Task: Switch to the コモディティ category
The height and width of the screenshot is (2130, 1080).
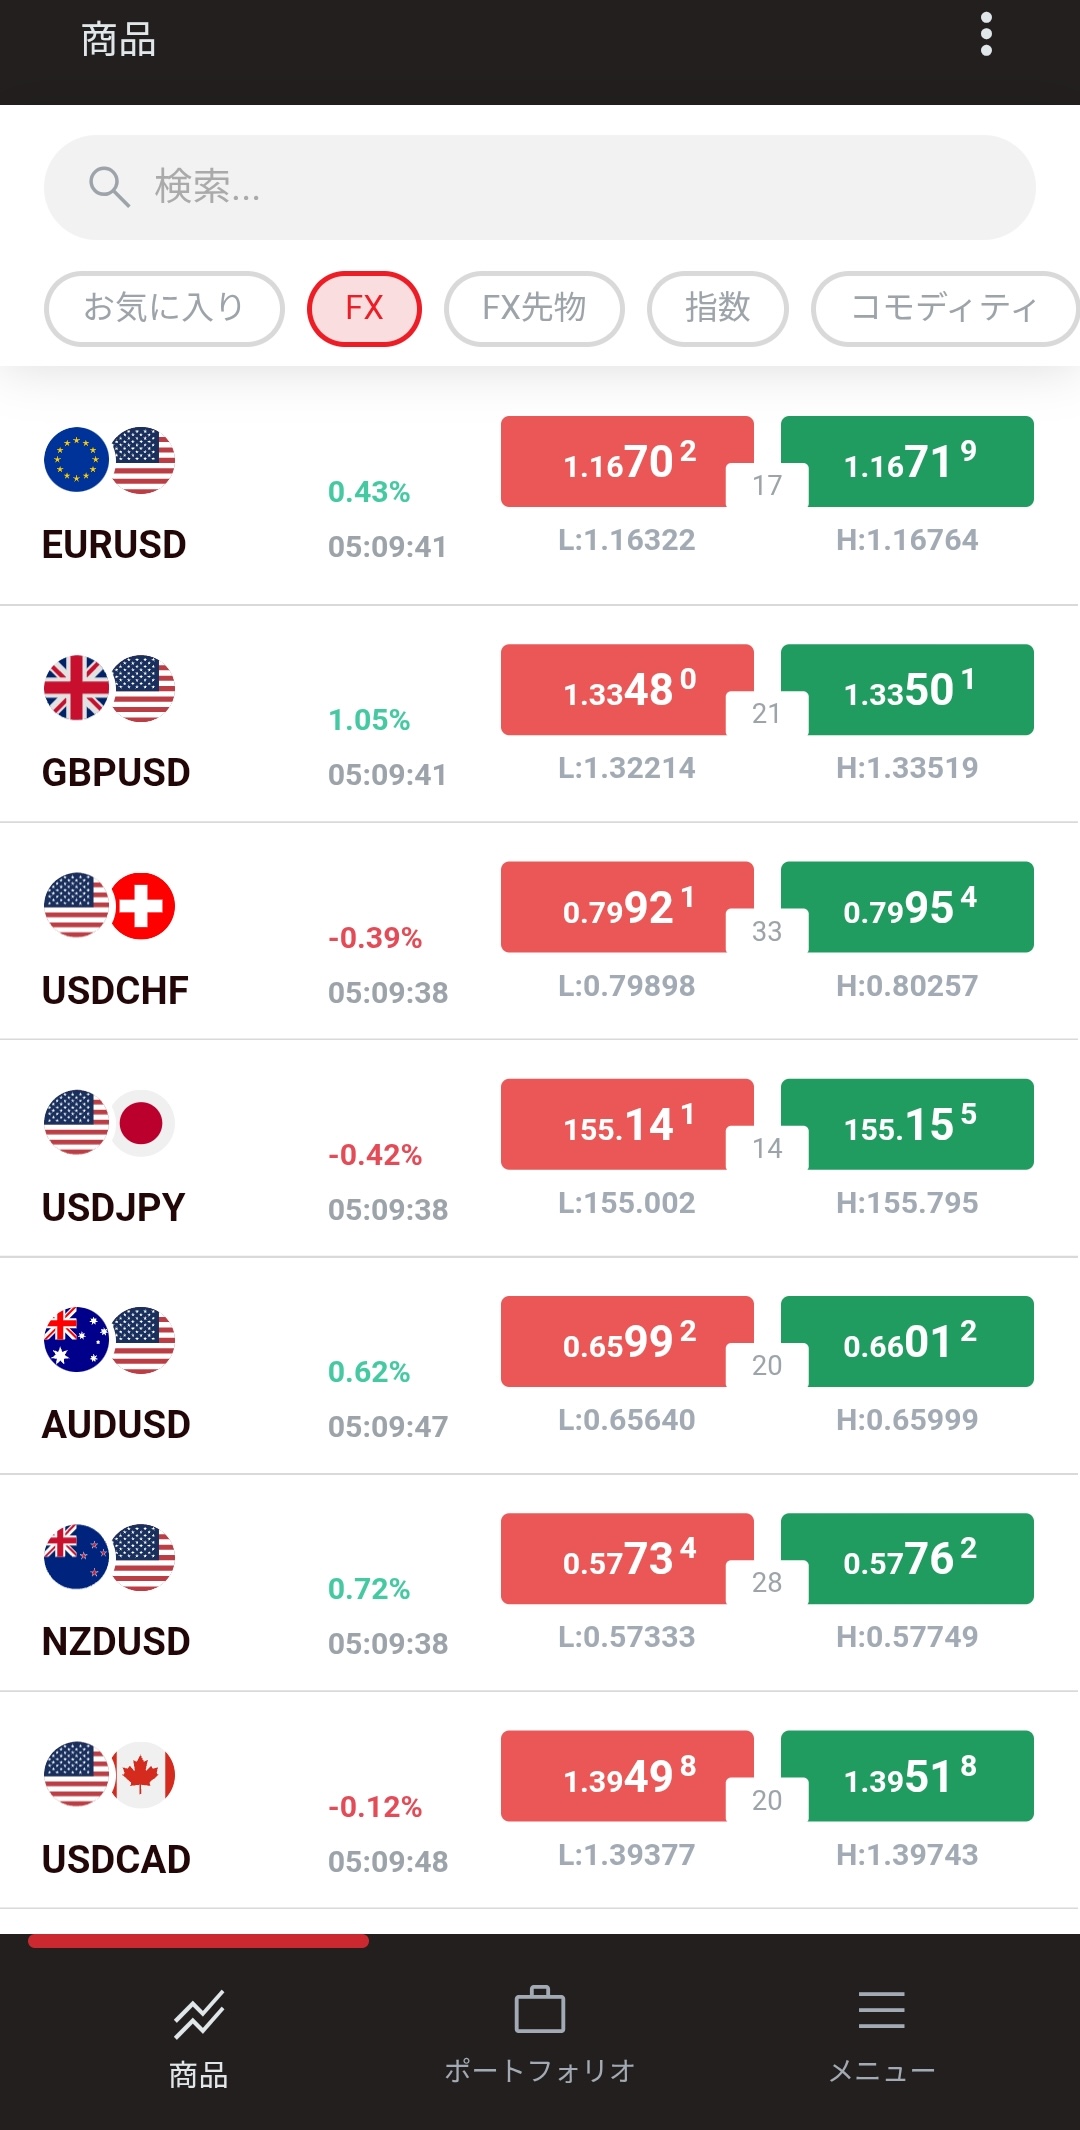Action: (943, 308)
